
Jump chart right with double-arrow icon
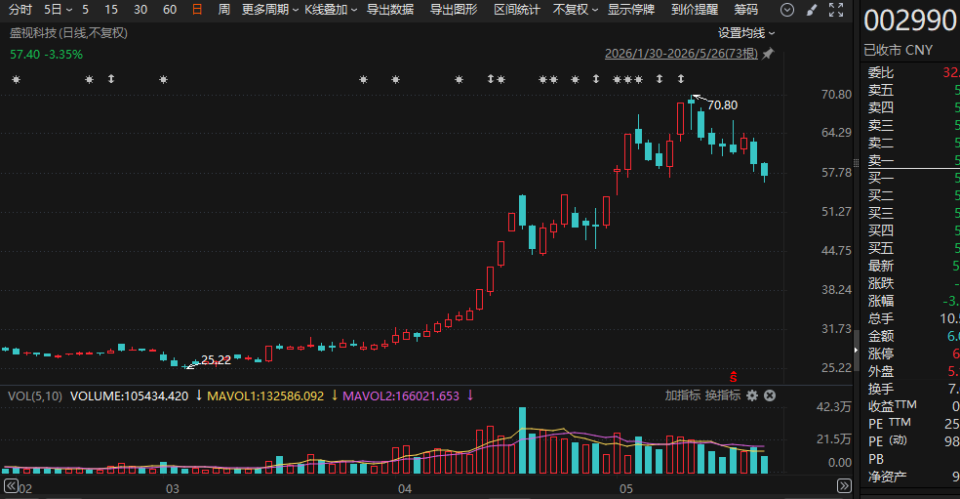click(844, 486)
